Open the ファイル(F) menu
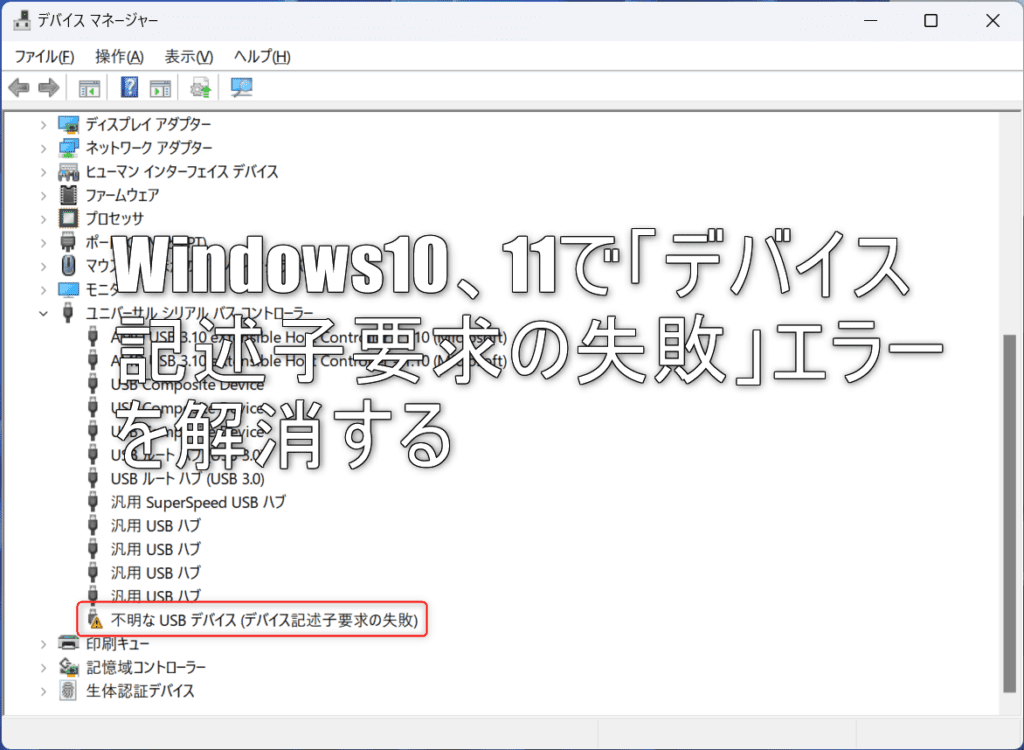The image size is (1024, 750). [44, 57]
